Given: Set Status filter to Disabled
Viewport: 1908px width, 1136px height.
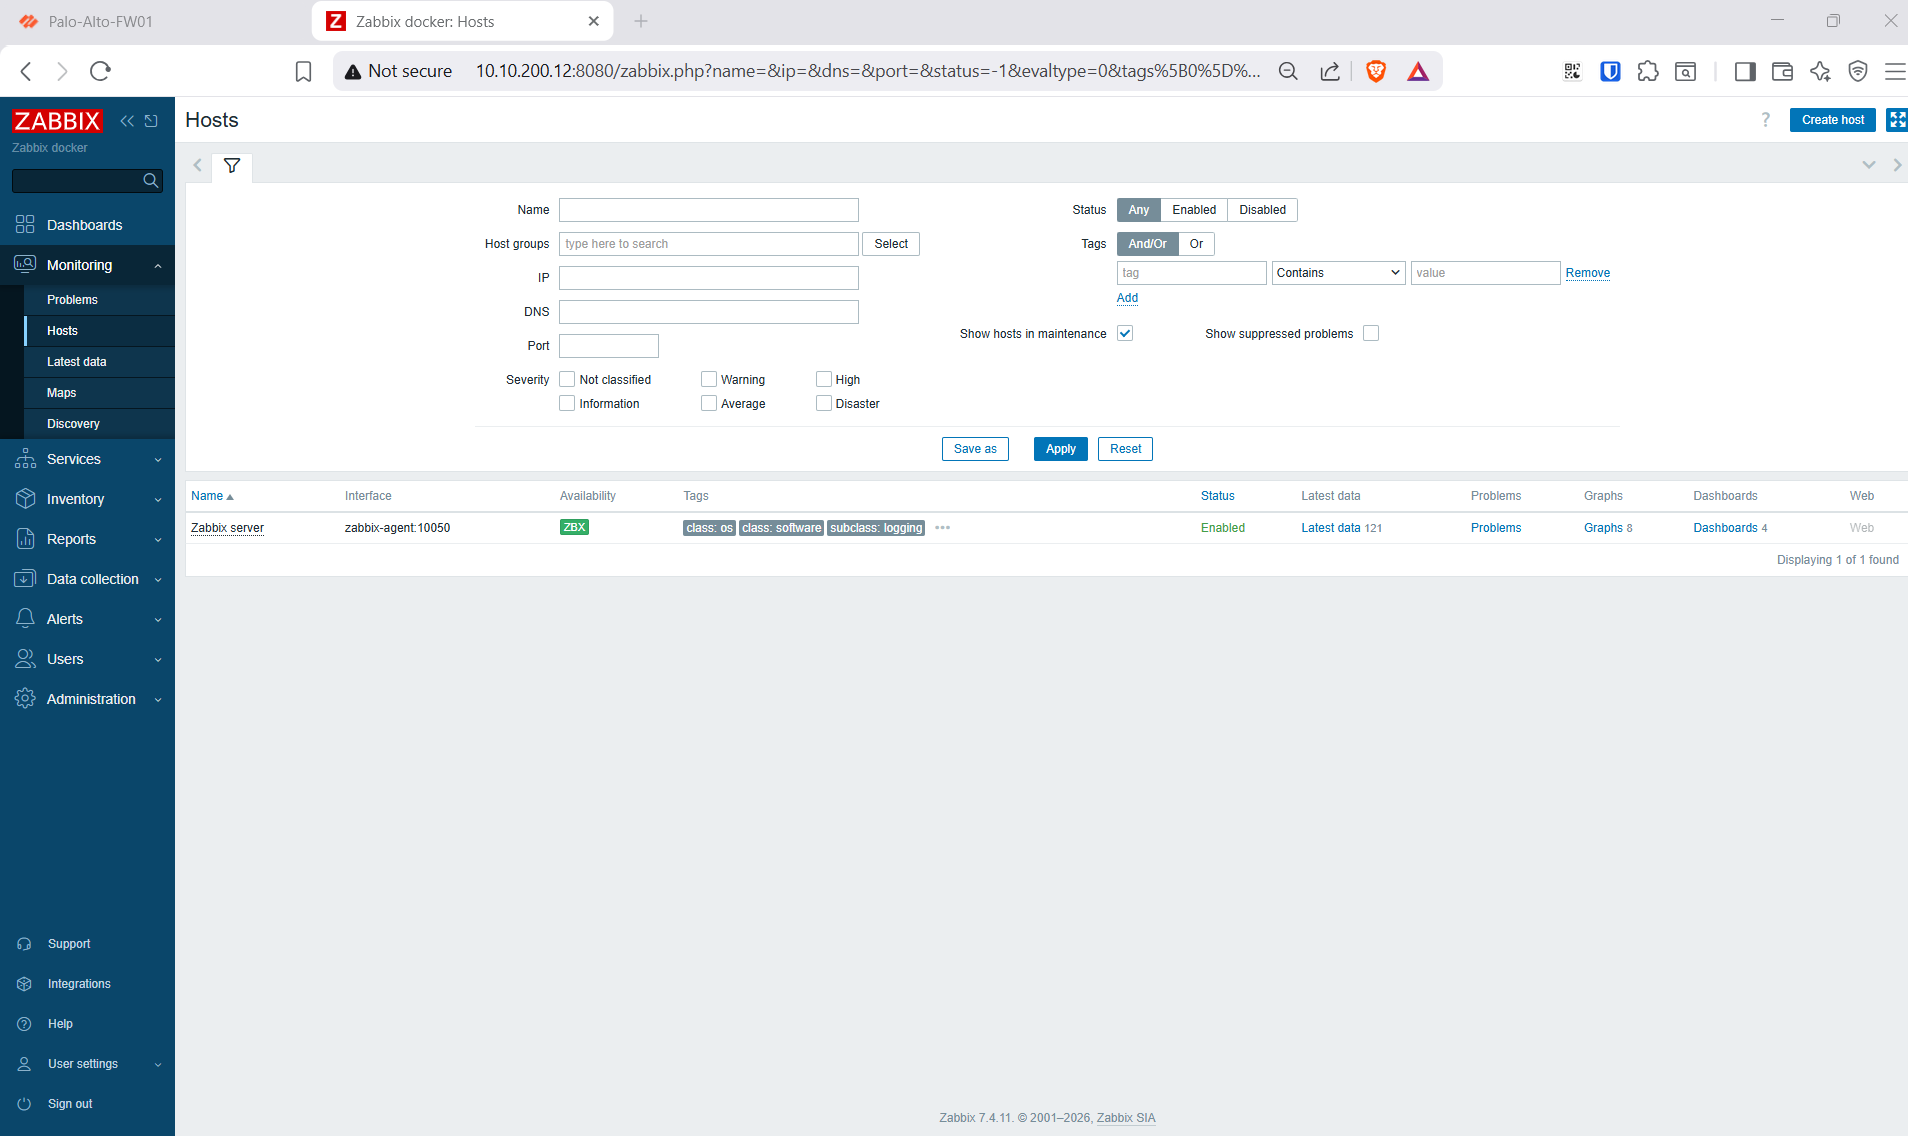Looking at the screenshot, I should [x=1262, y=210].
